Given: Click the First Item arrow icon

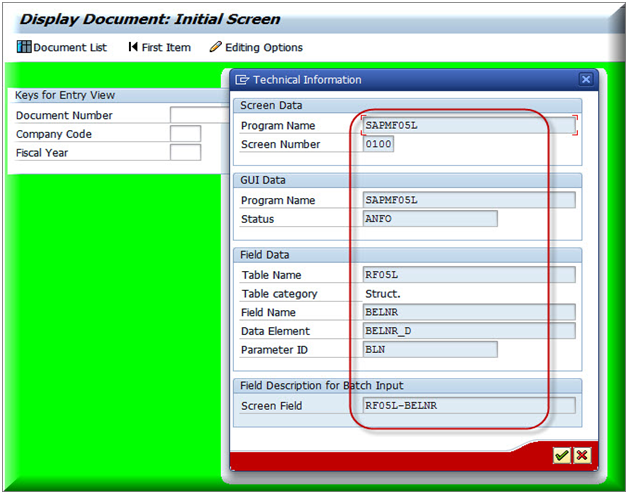Looking at the screenshot, I should coord(133,47).
